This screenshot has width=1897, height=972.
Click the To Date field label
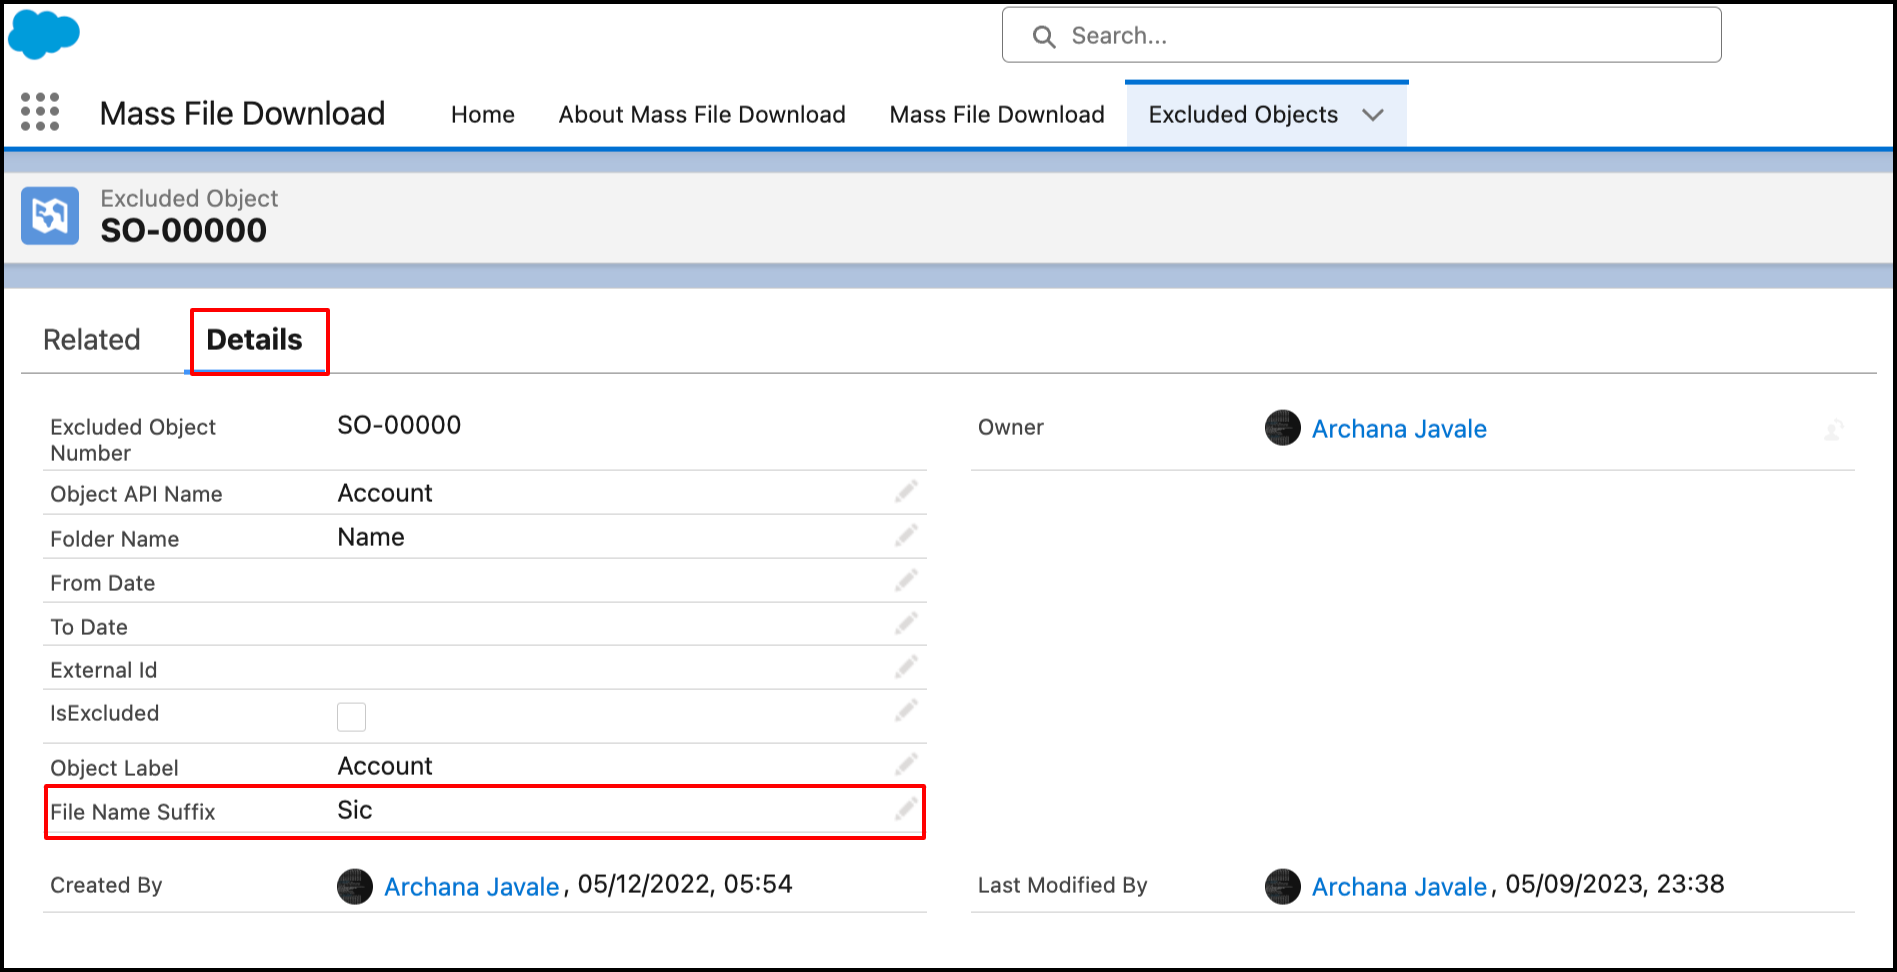pyautogui.click(x=89, y=627)
